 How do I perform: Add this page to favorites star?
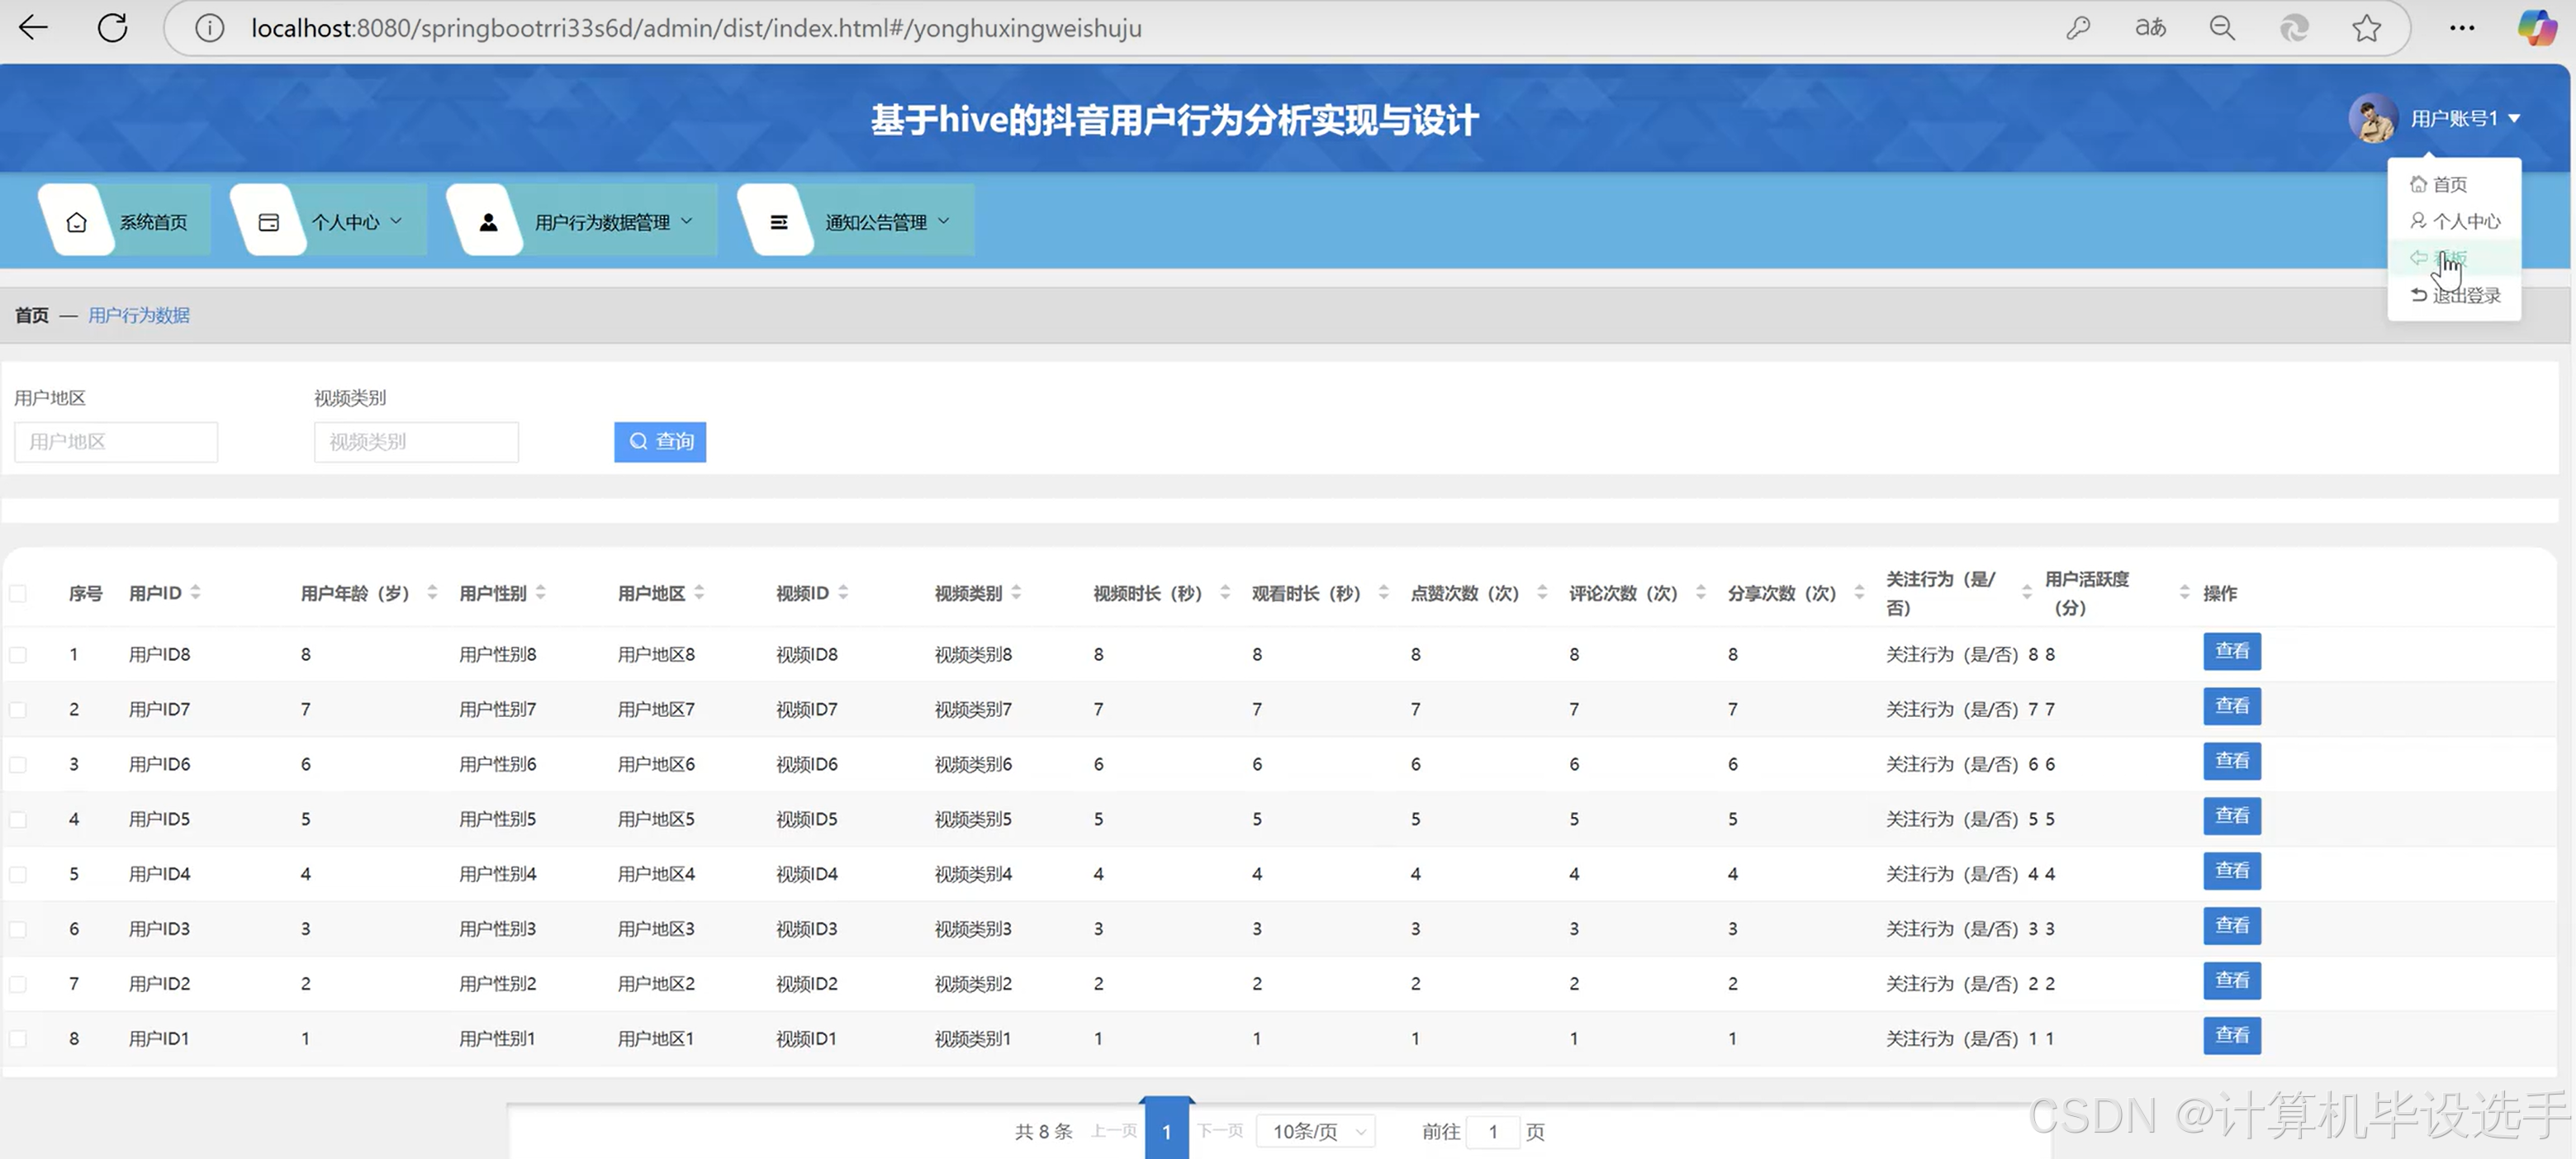coord(2366,28)
